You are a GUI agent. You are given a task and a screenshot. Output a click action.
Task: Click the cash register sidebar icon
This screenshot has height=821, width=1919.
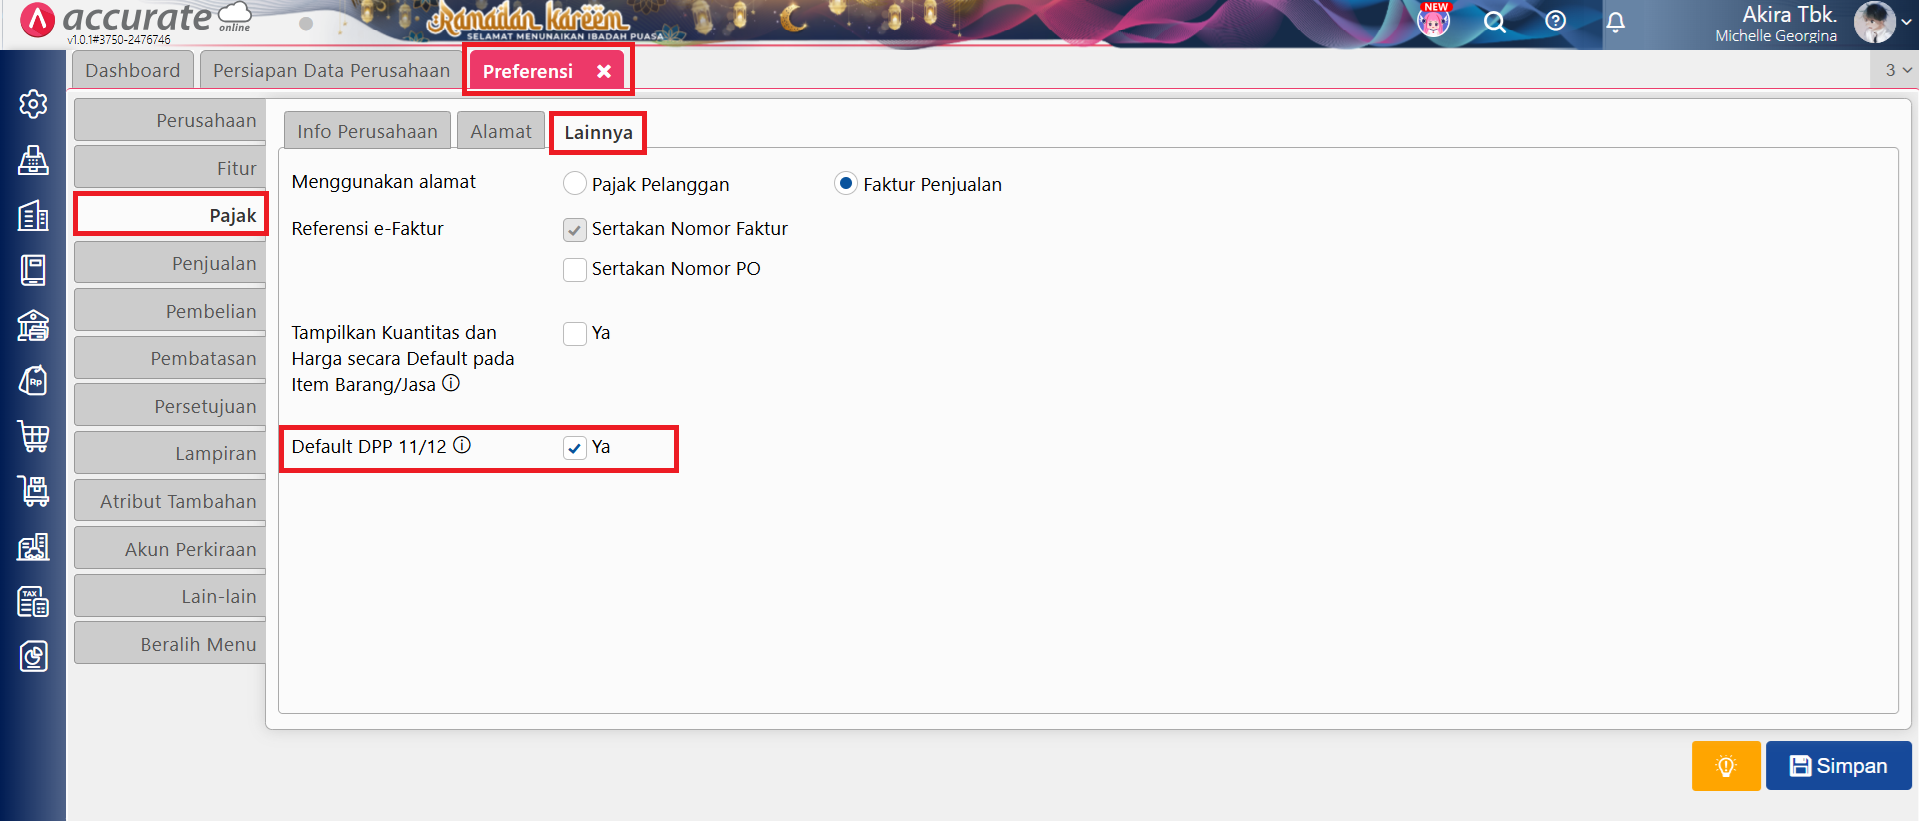point(33,160)
